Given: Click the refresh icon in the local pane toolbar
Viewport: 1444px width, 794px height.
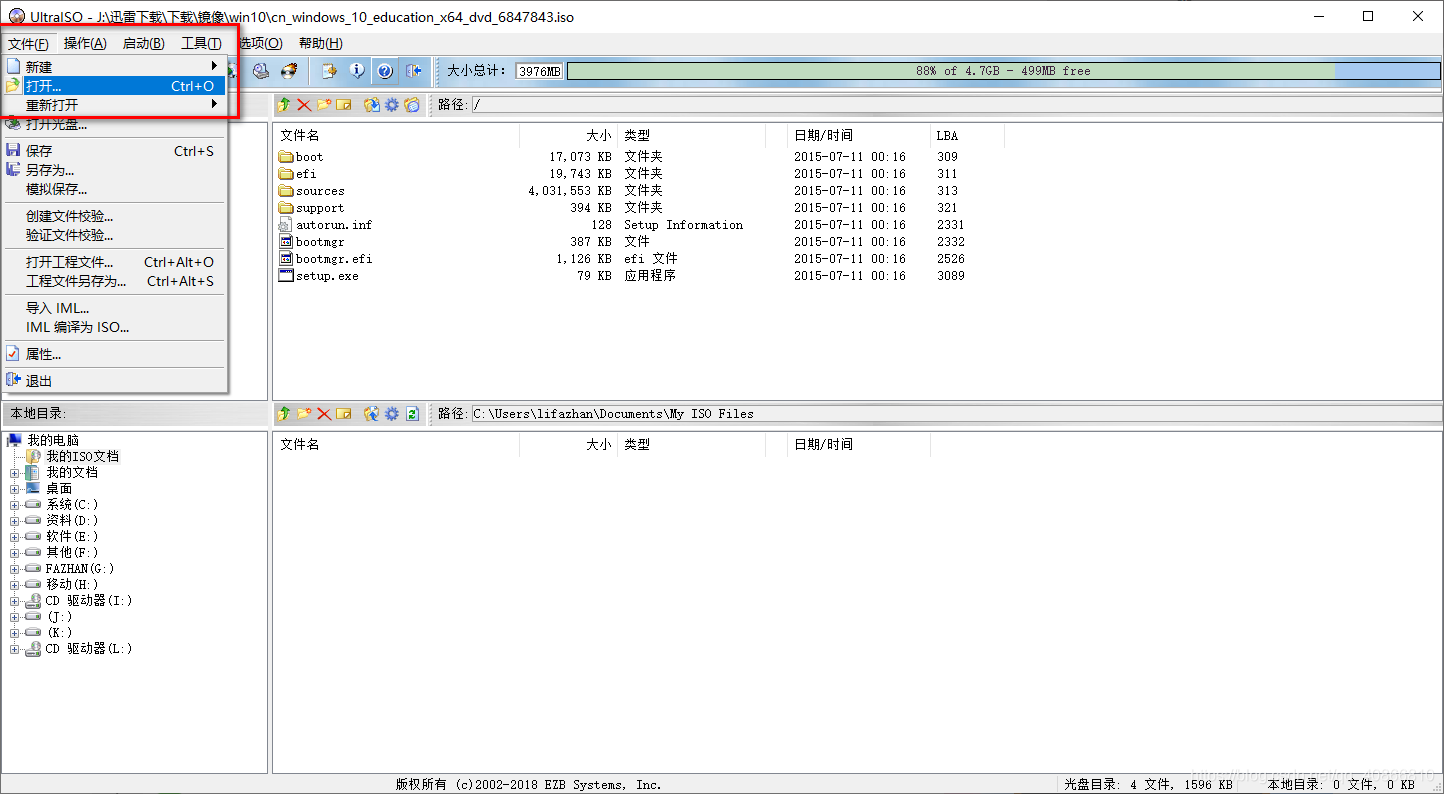Looking at the screenshot, I should pyautogui.click(x=411, y=413).
